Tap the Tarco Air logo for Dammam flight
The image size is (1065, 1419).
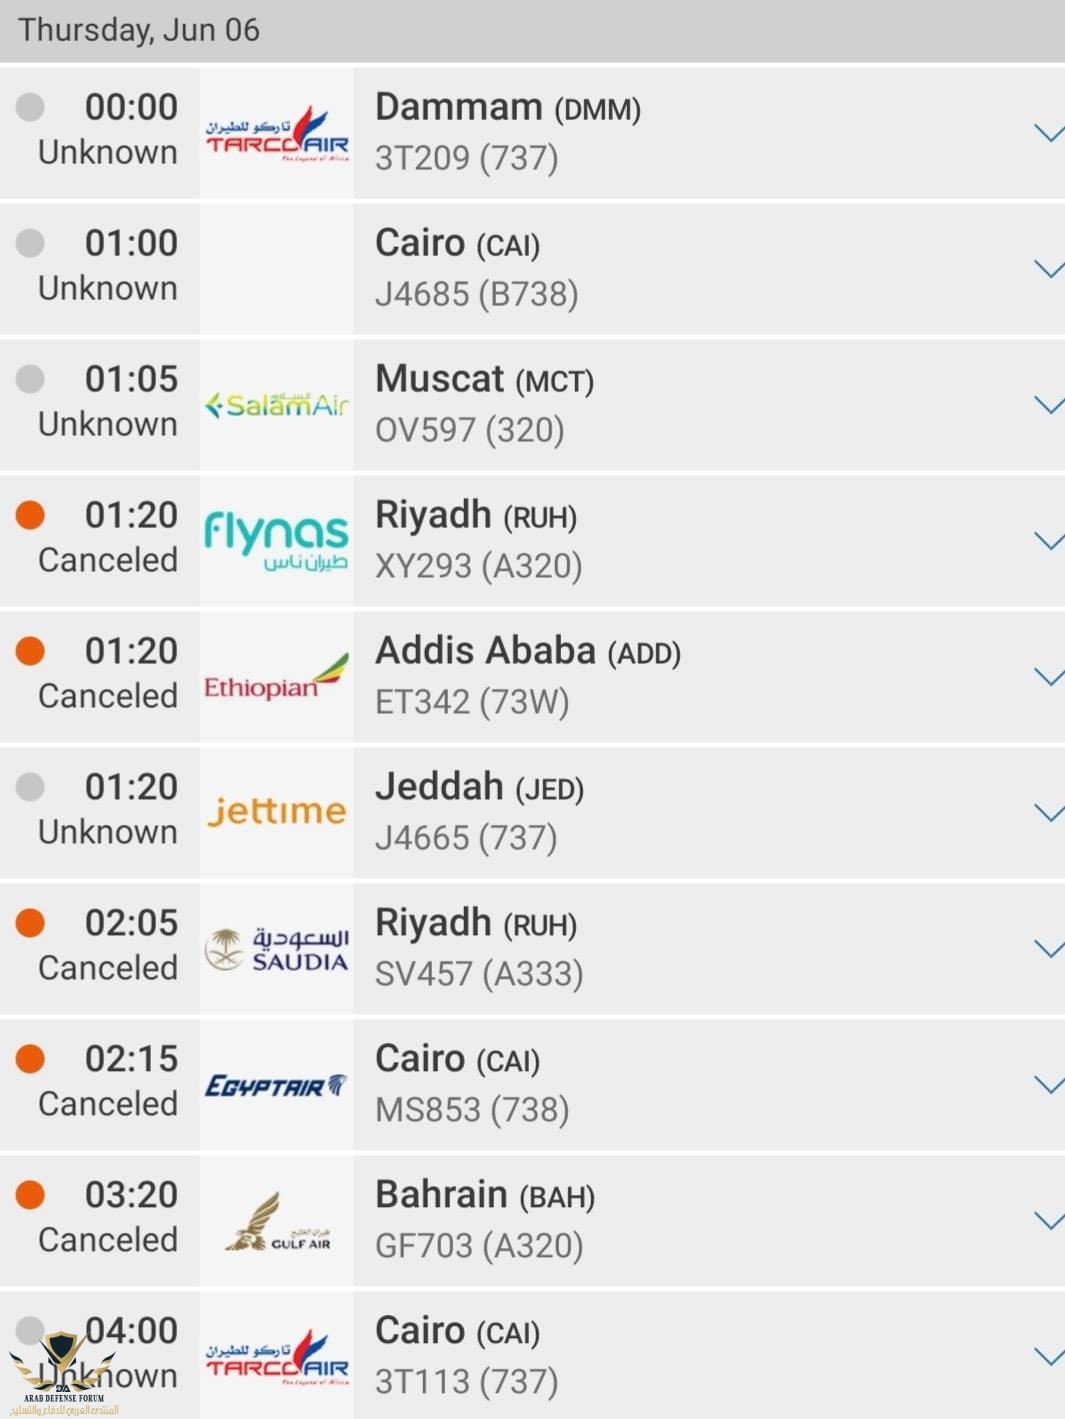click(277, 134)
